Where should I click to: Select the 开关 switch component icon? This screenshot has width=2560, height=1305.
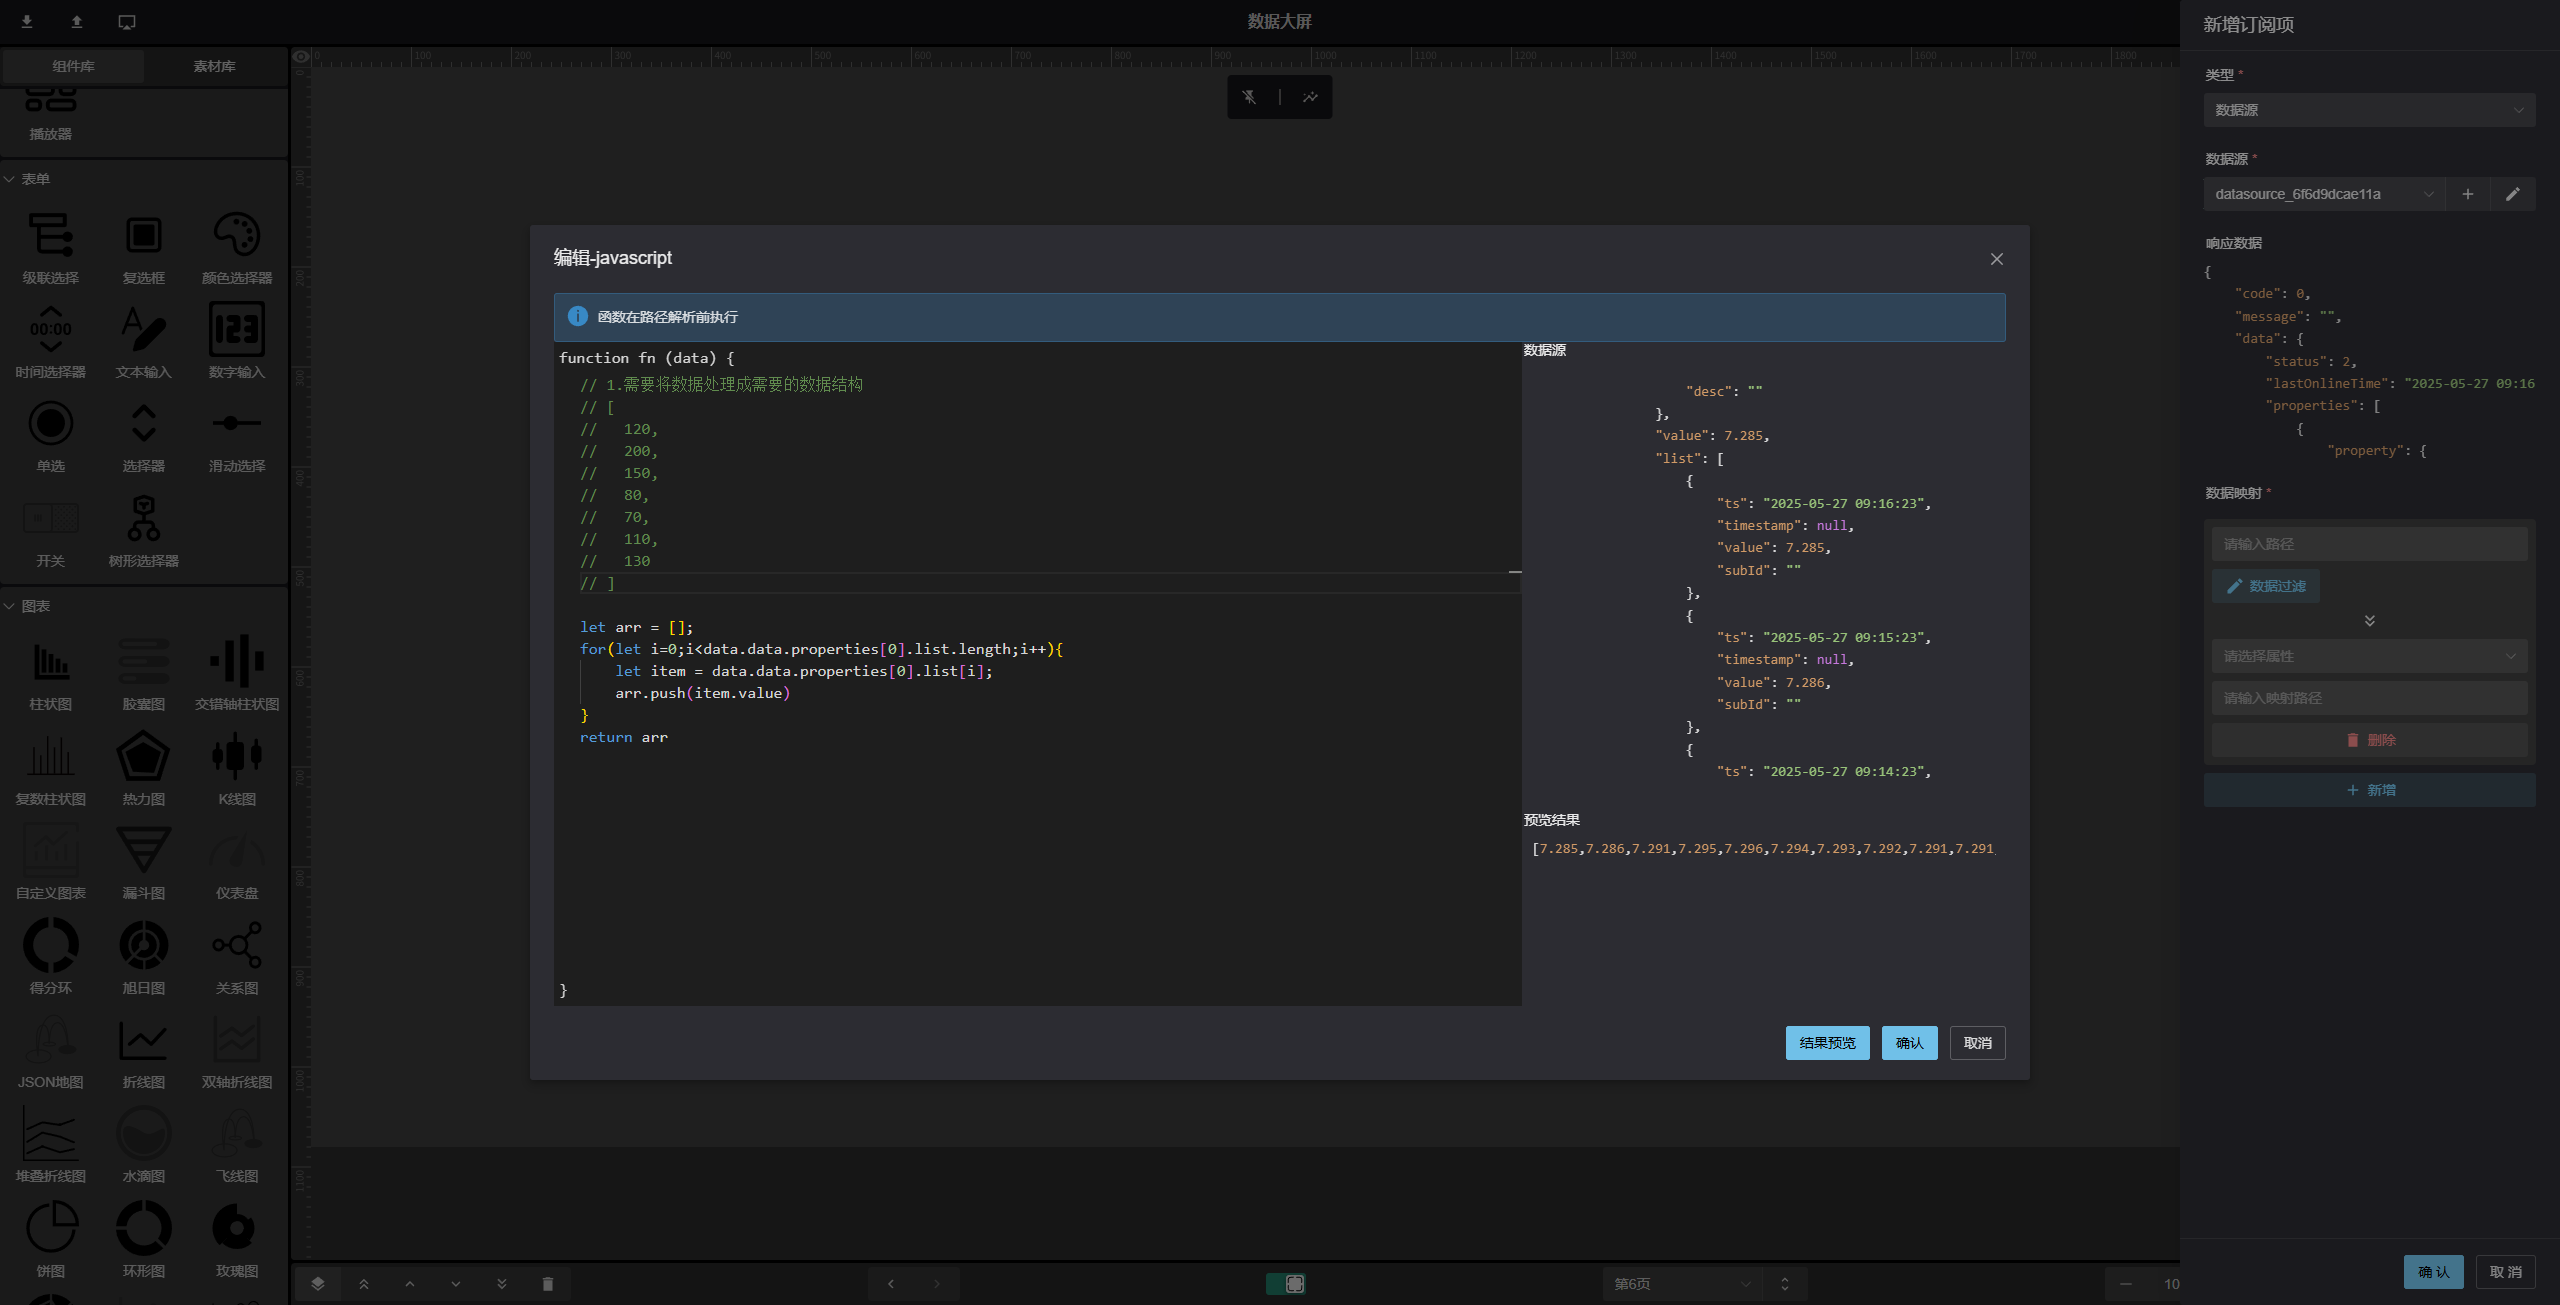[x=50, y=518]
